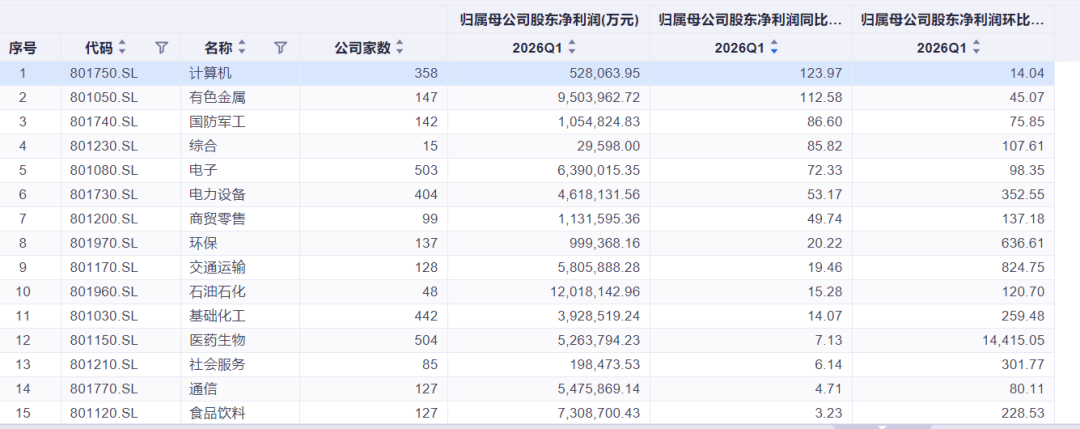Click code 801750.SL
Viewport: 1080px width, 429px height.
[104, 73]
